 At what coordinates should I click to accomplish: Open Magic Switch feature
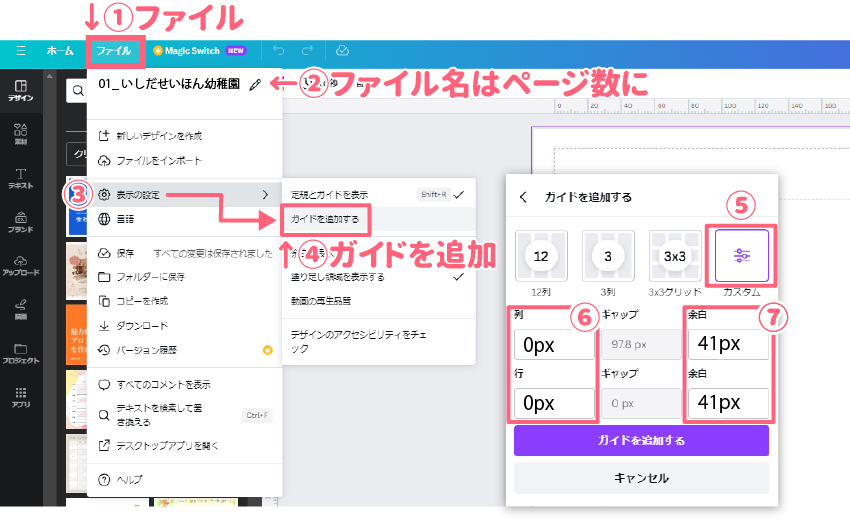(199, 51)
